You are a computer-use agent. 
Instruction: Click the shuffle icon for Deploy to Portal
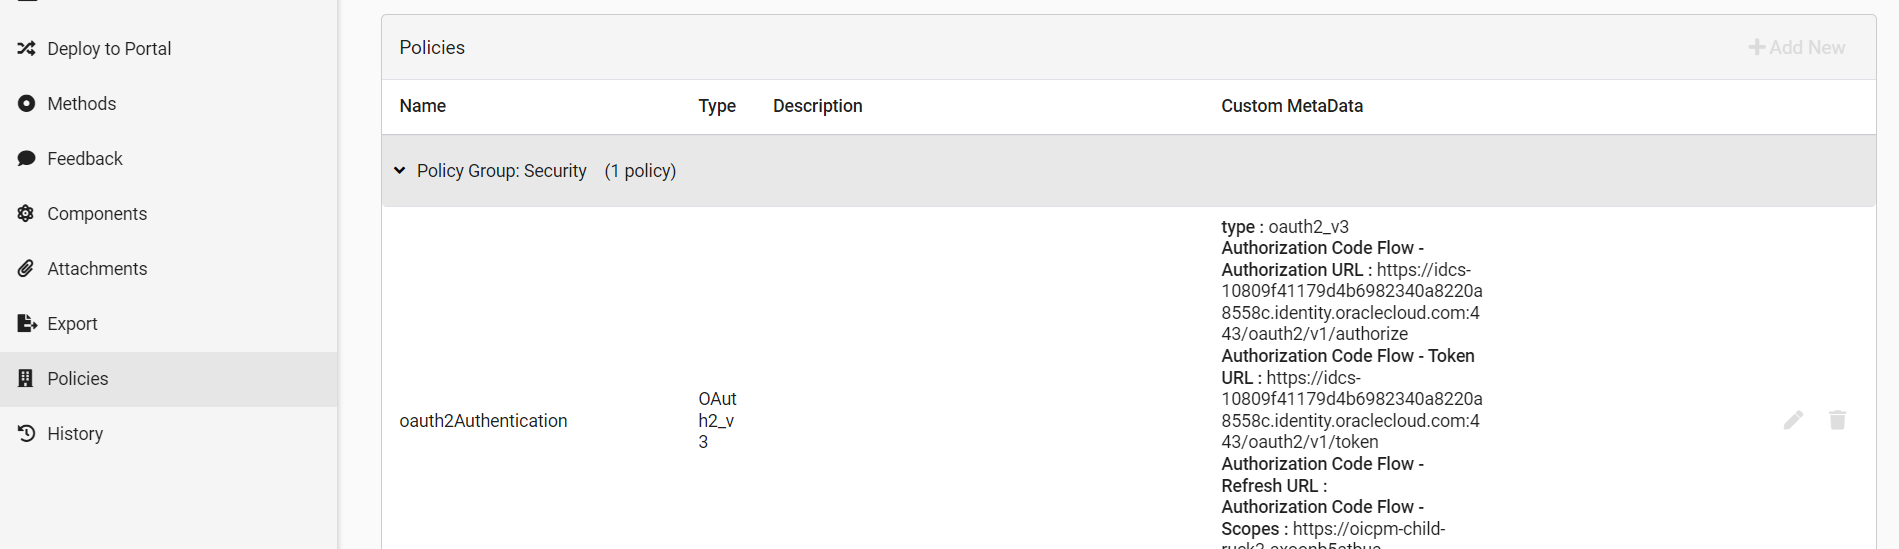tap(26, 48)
